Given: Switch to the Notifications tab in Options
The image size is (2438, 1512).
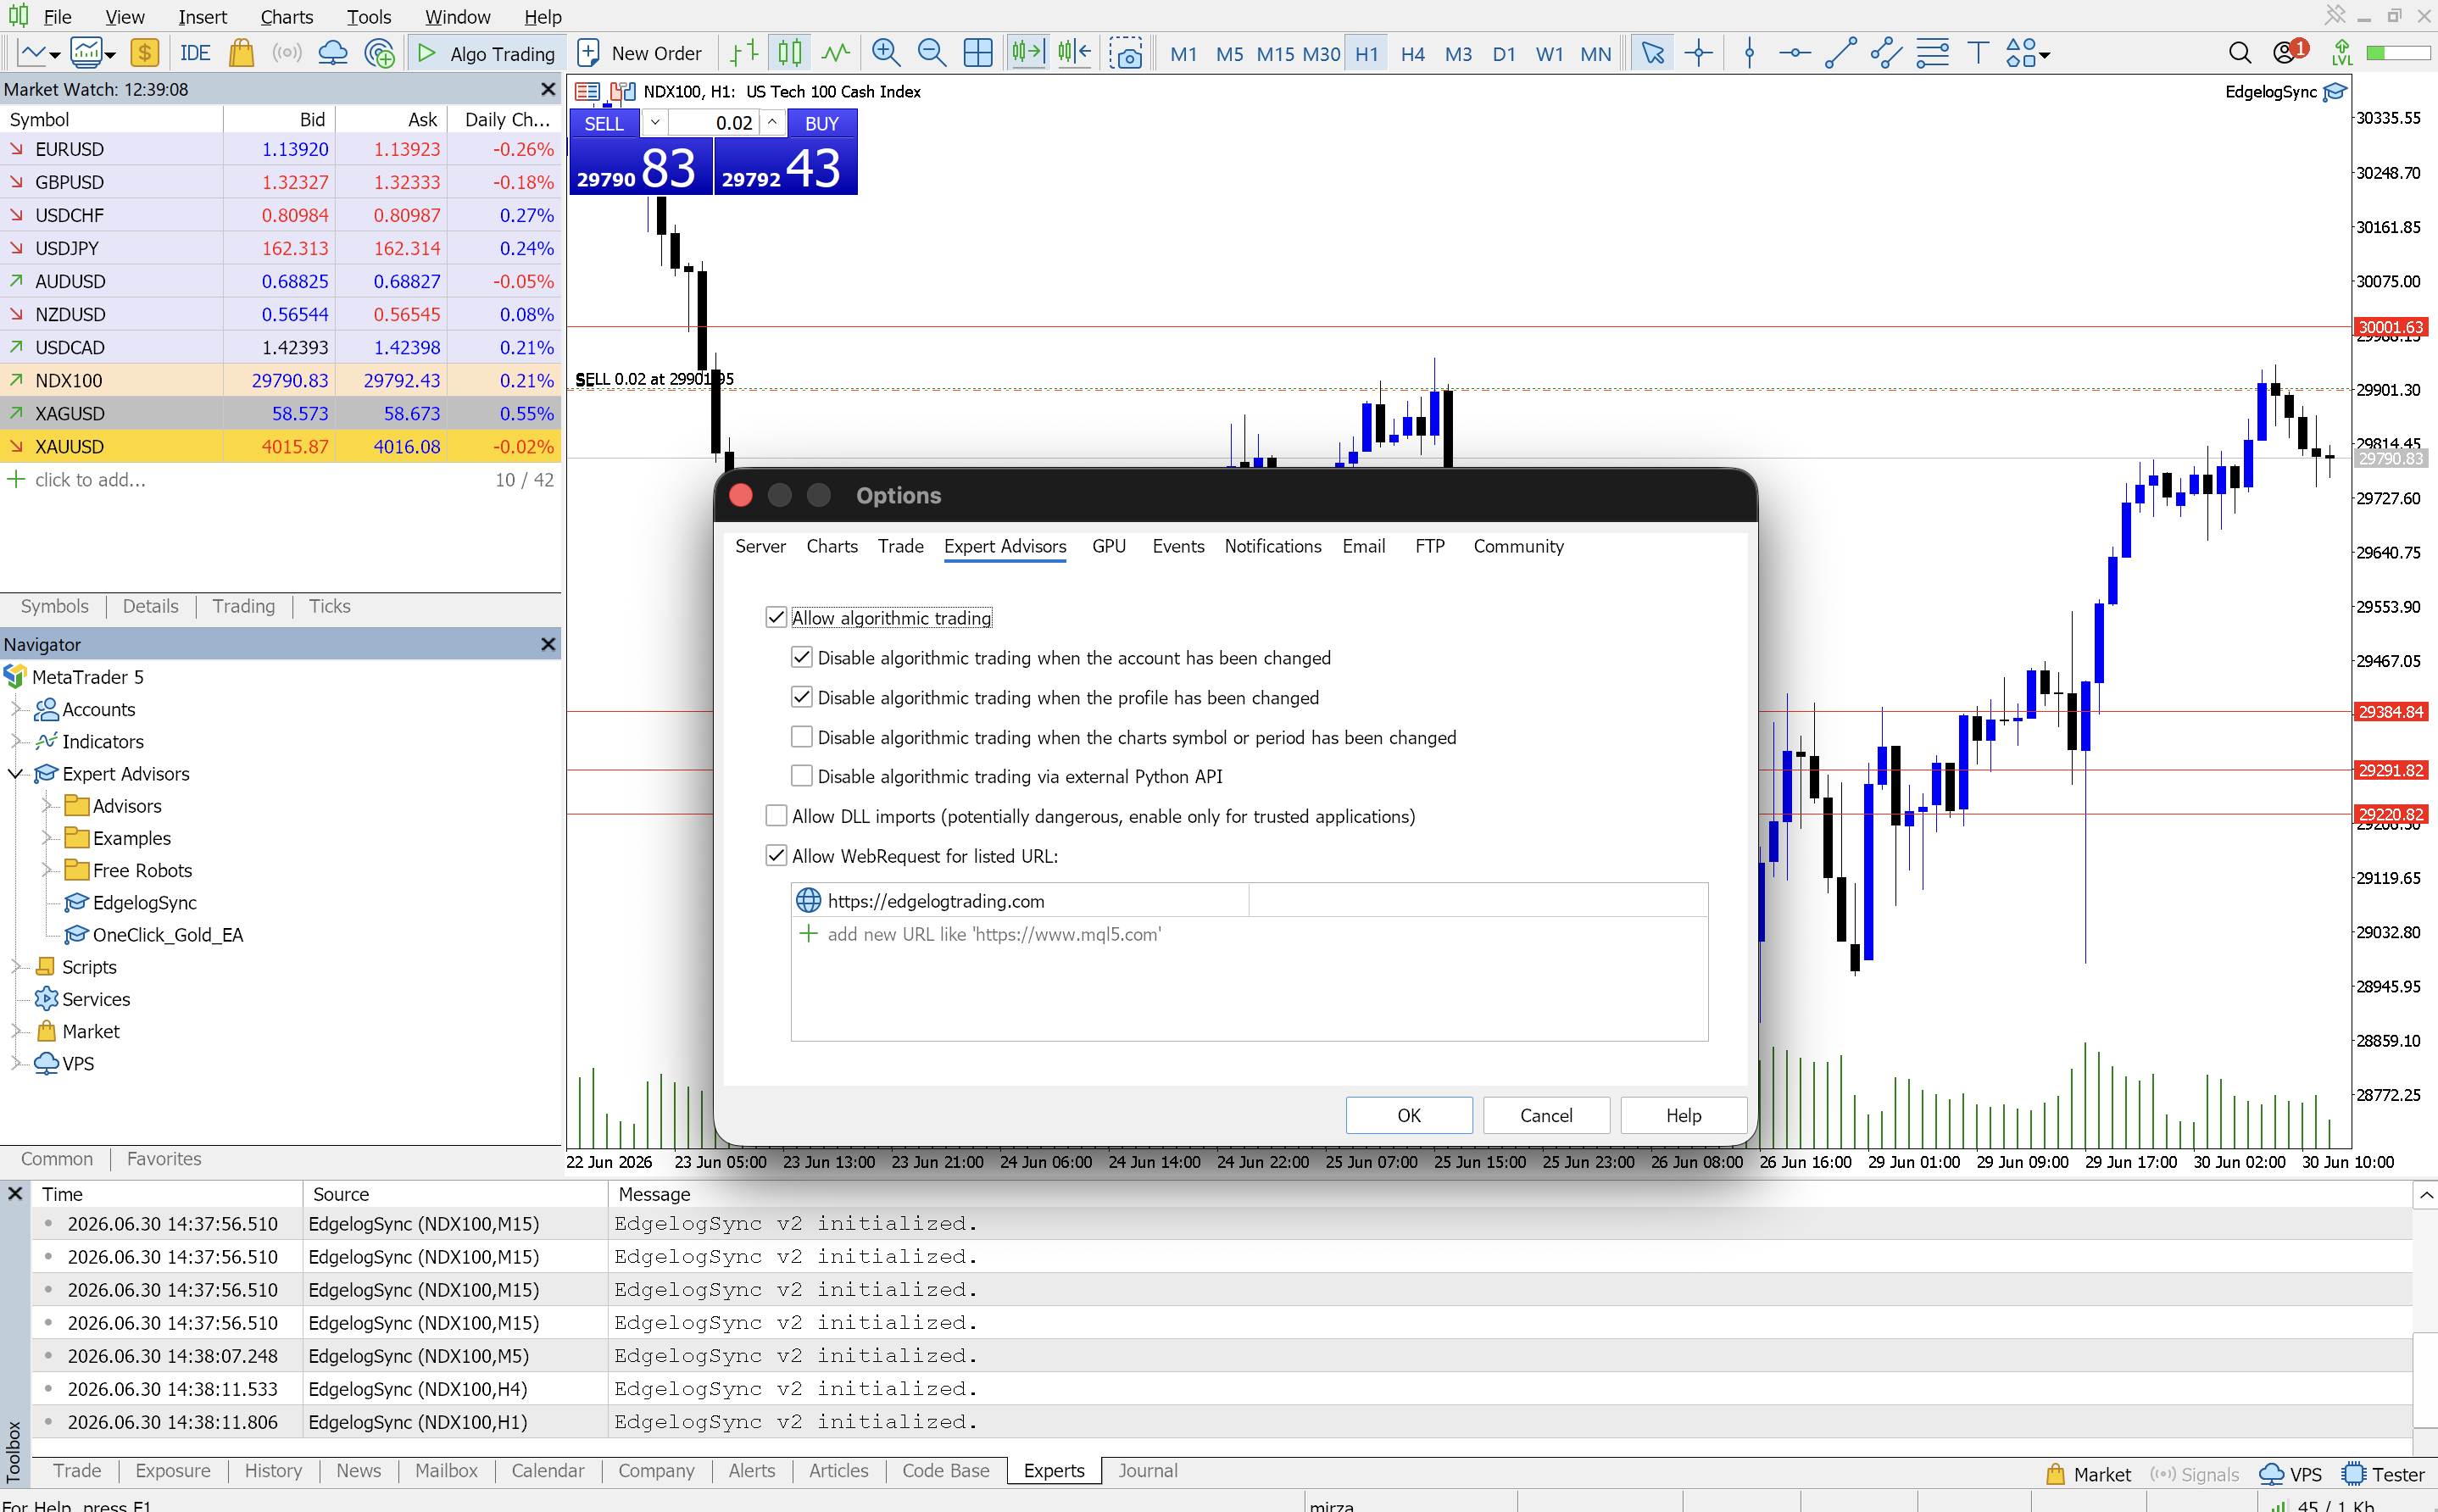Looking at the screenshot, I should [1272, 546].
